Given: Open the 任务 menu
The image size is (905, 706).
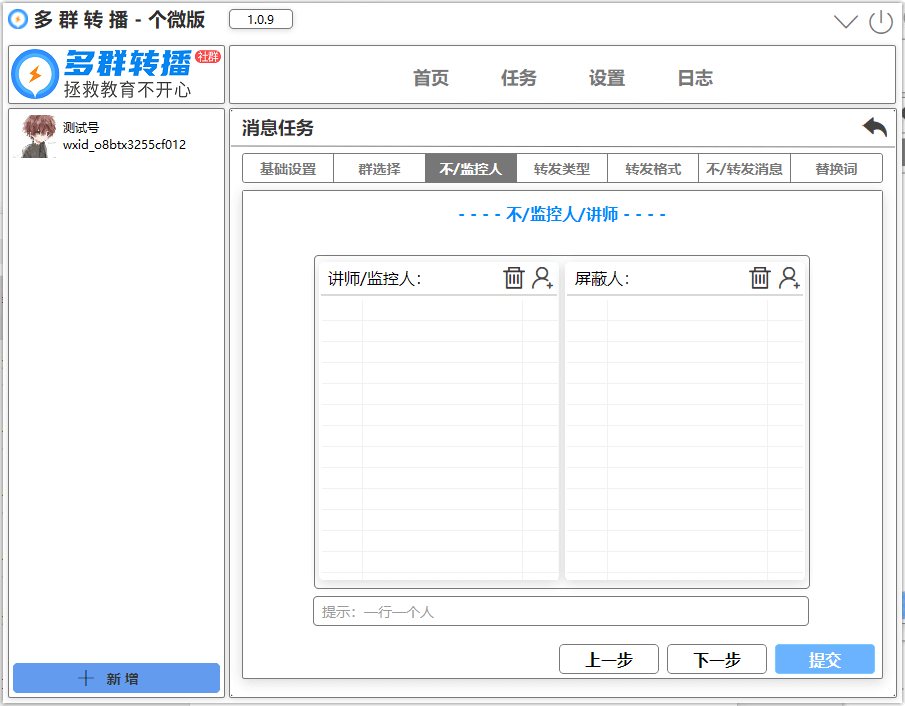Looking at the screenshot, I should click(518, 77).
